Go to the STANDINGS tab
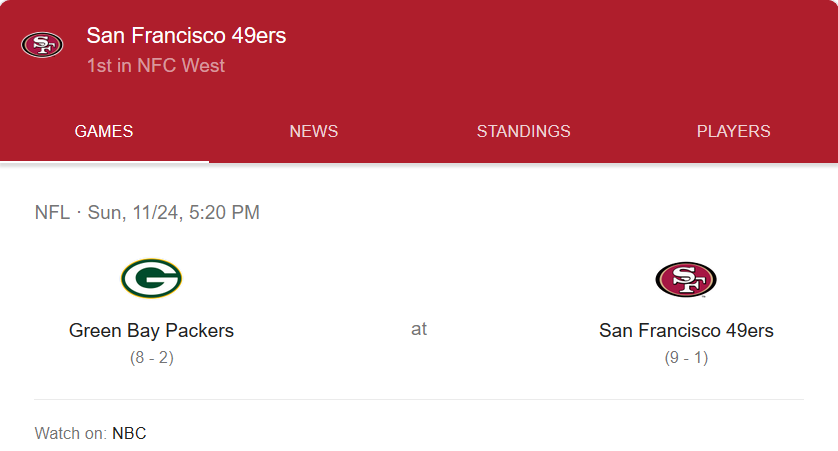Viewport: 838px width, 451px height. point(523,131)
